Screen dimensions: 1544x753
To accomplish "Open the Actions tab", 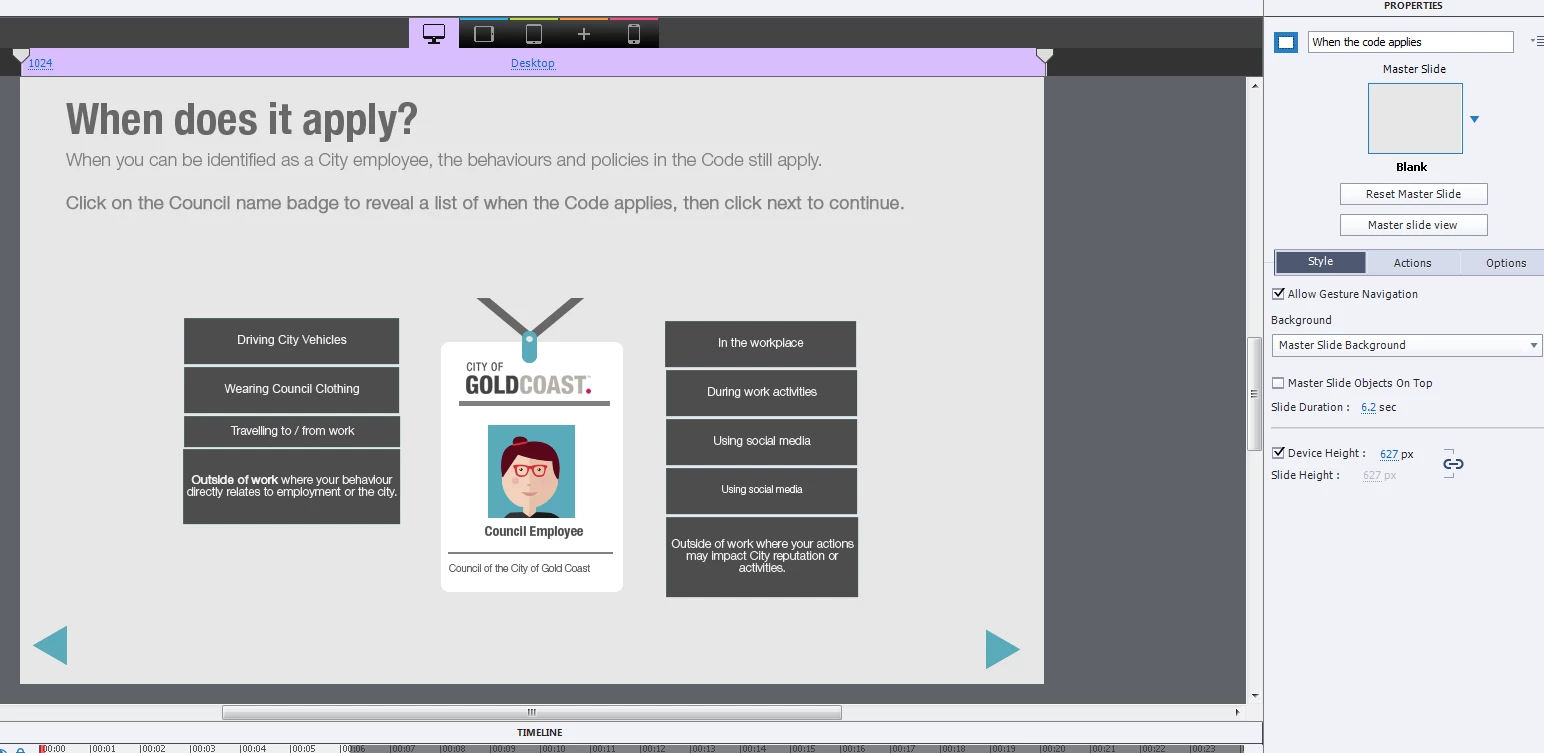I will [x=1412, y=263].
